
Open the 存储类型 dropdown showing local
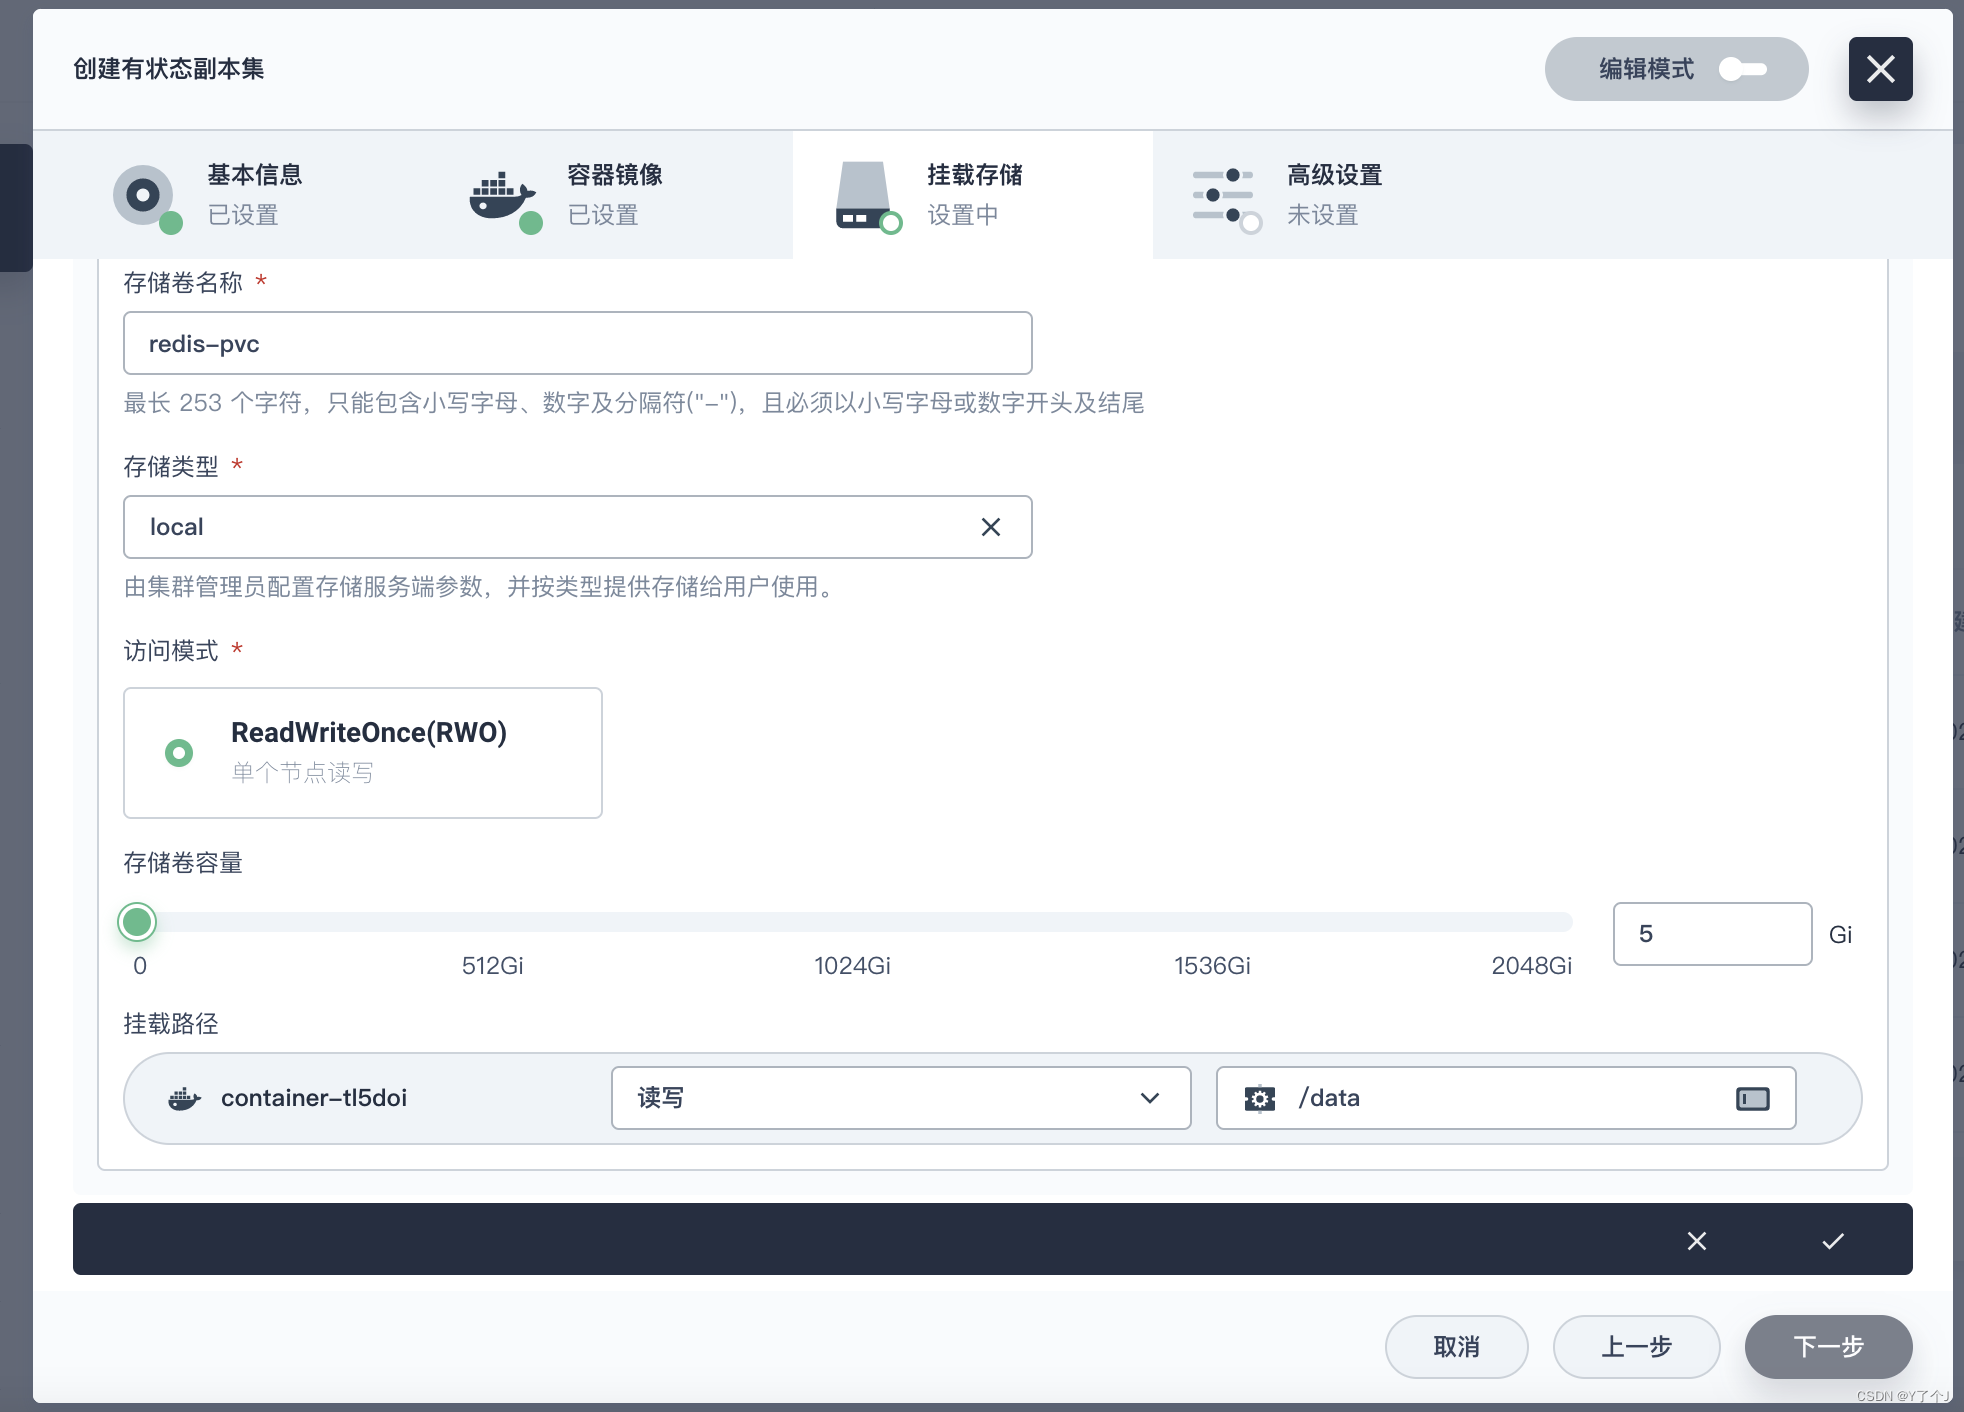[x=577, y=527]
